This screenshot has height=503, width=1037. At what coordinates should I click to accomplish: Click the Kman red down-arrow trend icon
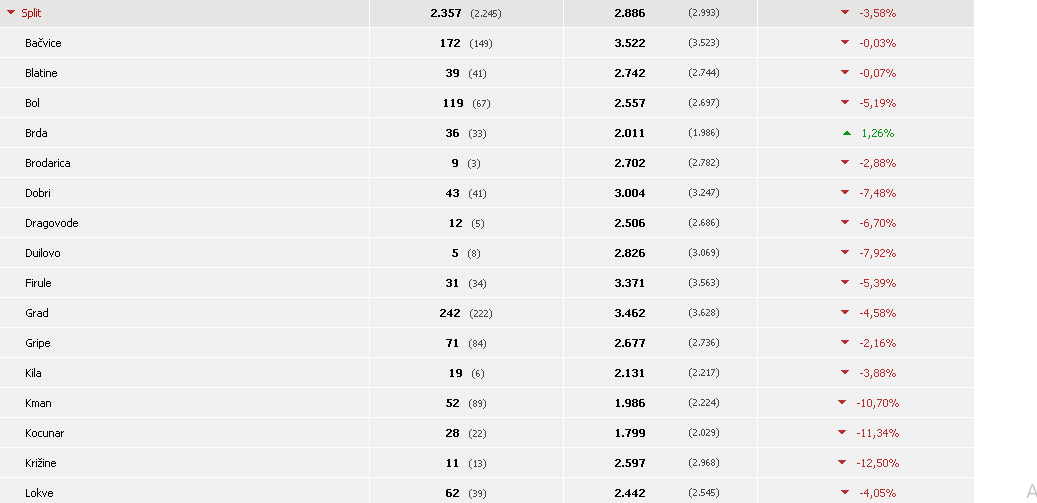tap(842, 403)
